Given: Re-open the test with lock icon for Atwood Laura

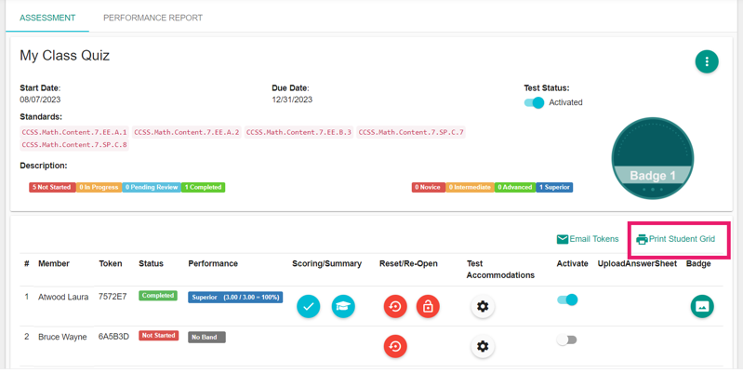Looking at the screenshot, I should point(428,307).
